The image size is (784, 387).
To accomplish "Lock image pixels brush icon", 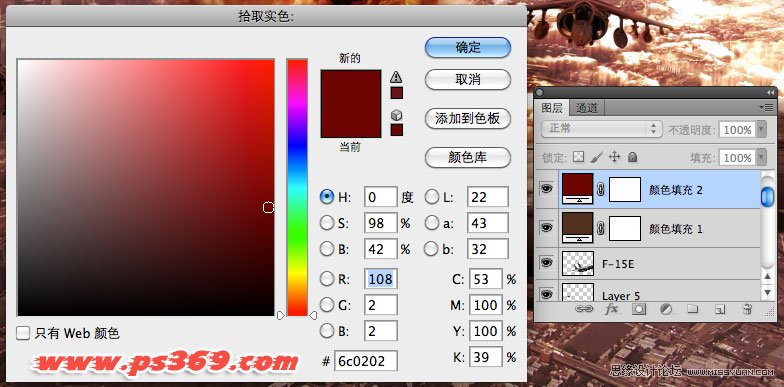I will (596, 158).
